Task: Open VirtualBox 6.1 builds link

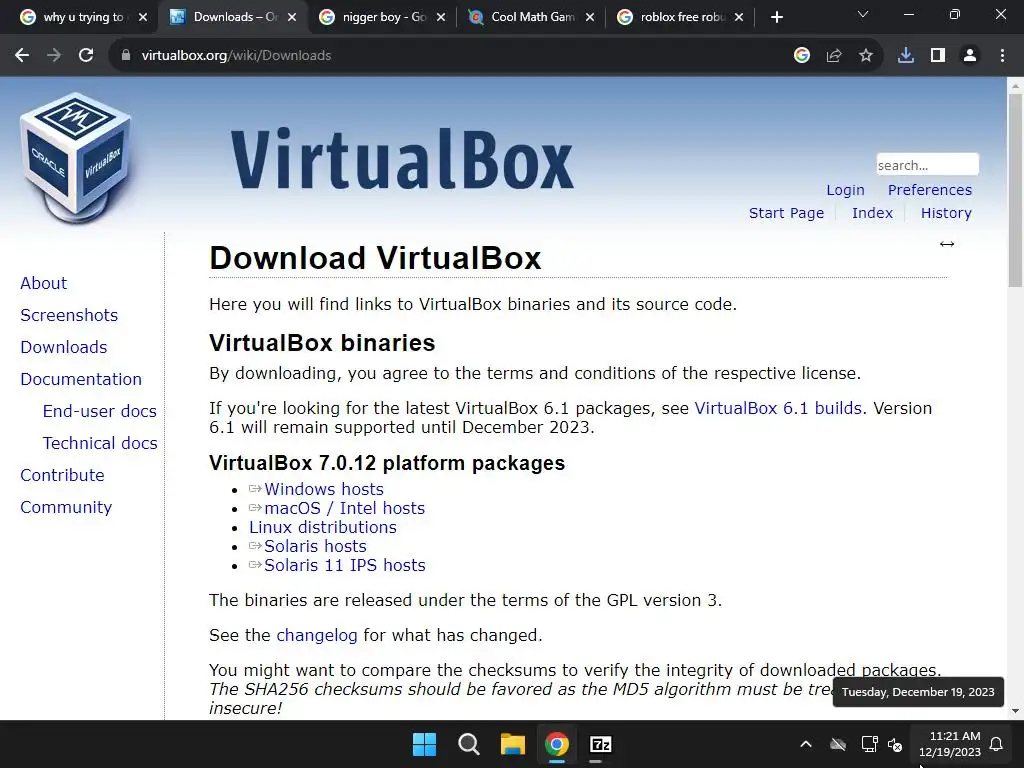Action: click(x=778, y=408)
